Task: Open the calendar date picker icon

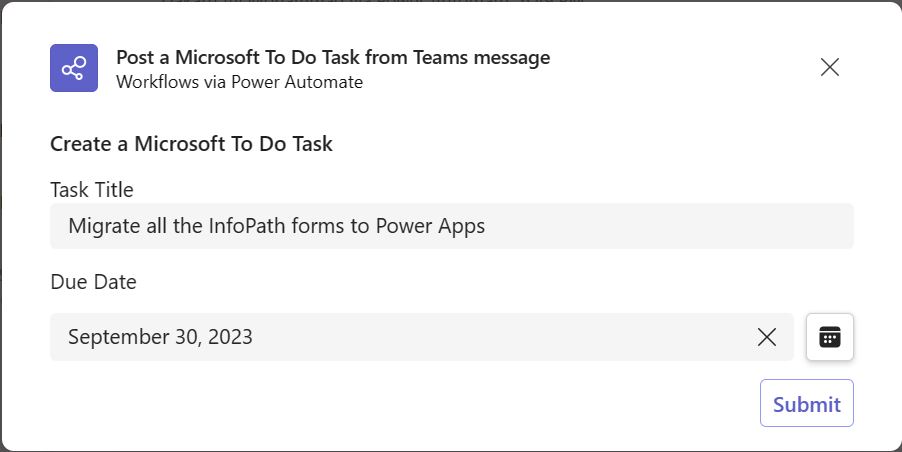Action: tap(829, 337)
